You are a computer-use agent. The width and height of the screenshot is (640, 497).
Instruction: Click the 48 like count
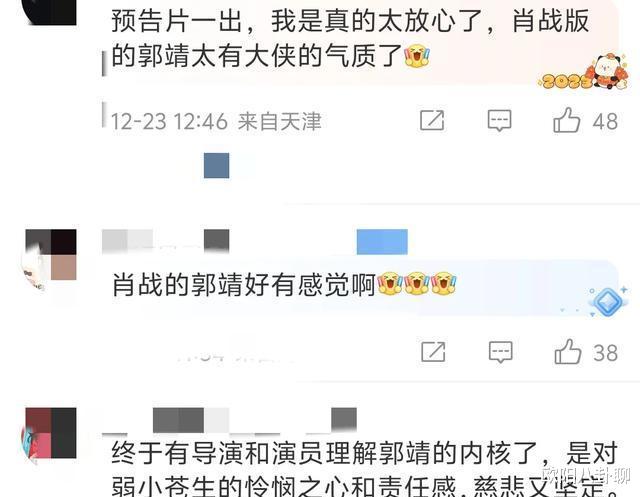click(605, 122)
